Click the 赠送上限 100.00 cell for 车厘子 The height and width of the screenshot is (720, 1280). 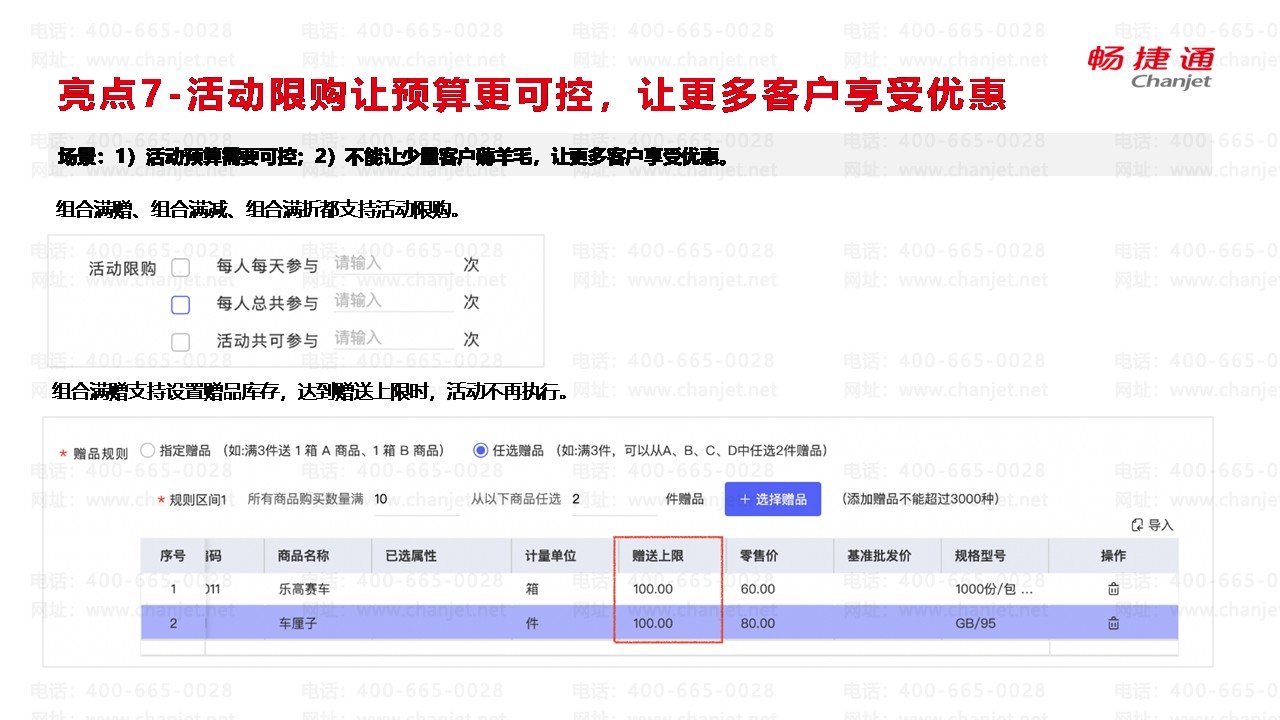[653, 623]
